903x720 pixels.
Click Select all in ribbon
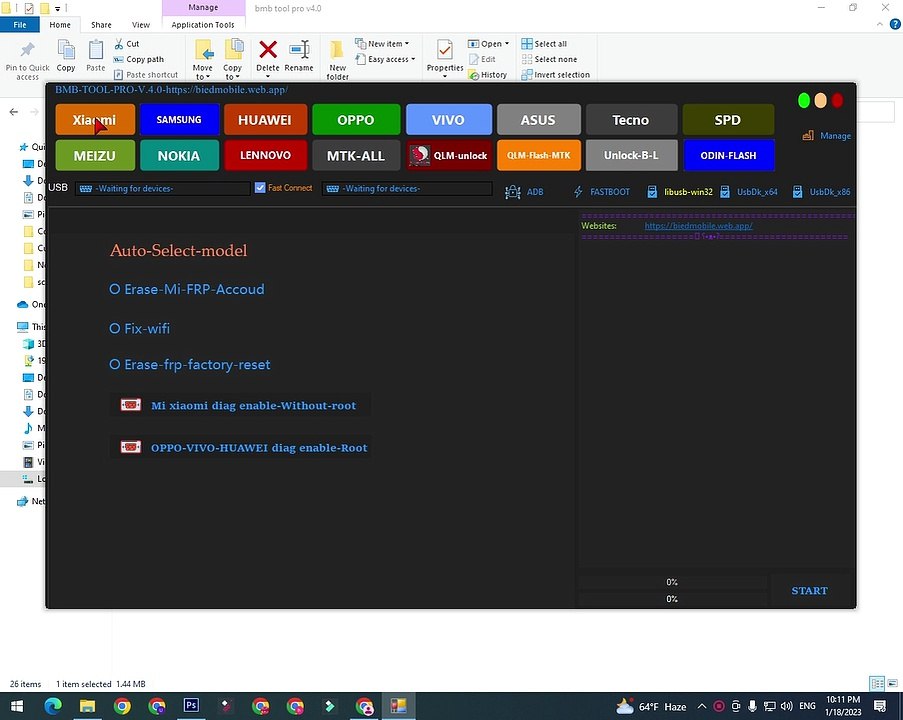pyautogui.click(x=544, y=44)
